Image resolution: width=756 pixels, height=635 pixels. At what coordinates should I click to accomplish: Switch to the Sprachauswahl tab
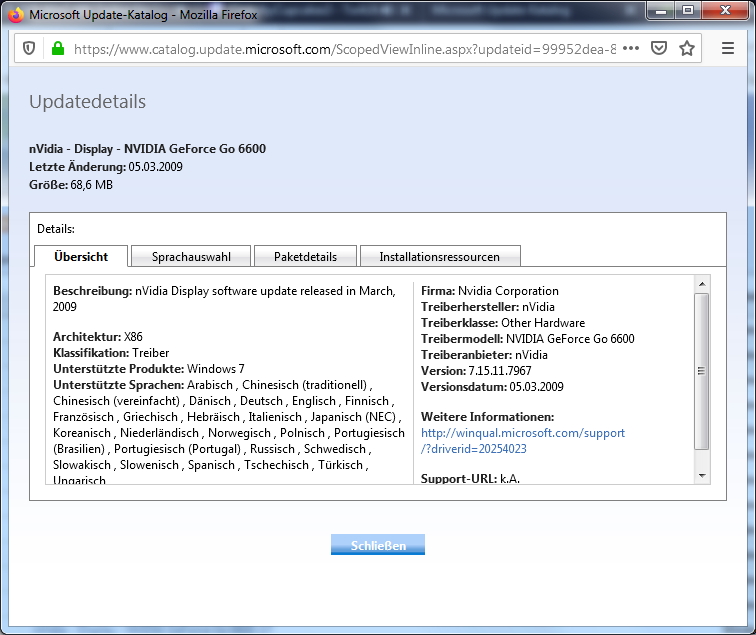(x=191, y=257)
